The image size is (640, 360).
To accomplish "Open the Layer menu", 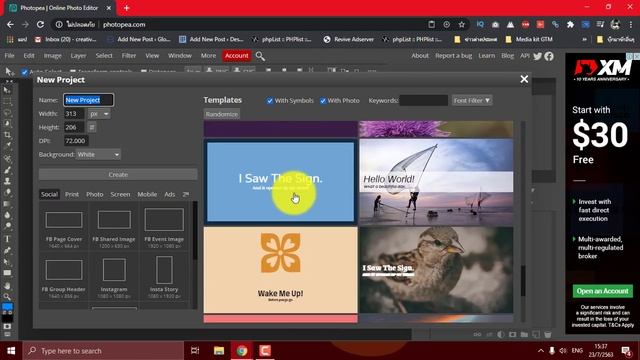I will tap(78, 56).
